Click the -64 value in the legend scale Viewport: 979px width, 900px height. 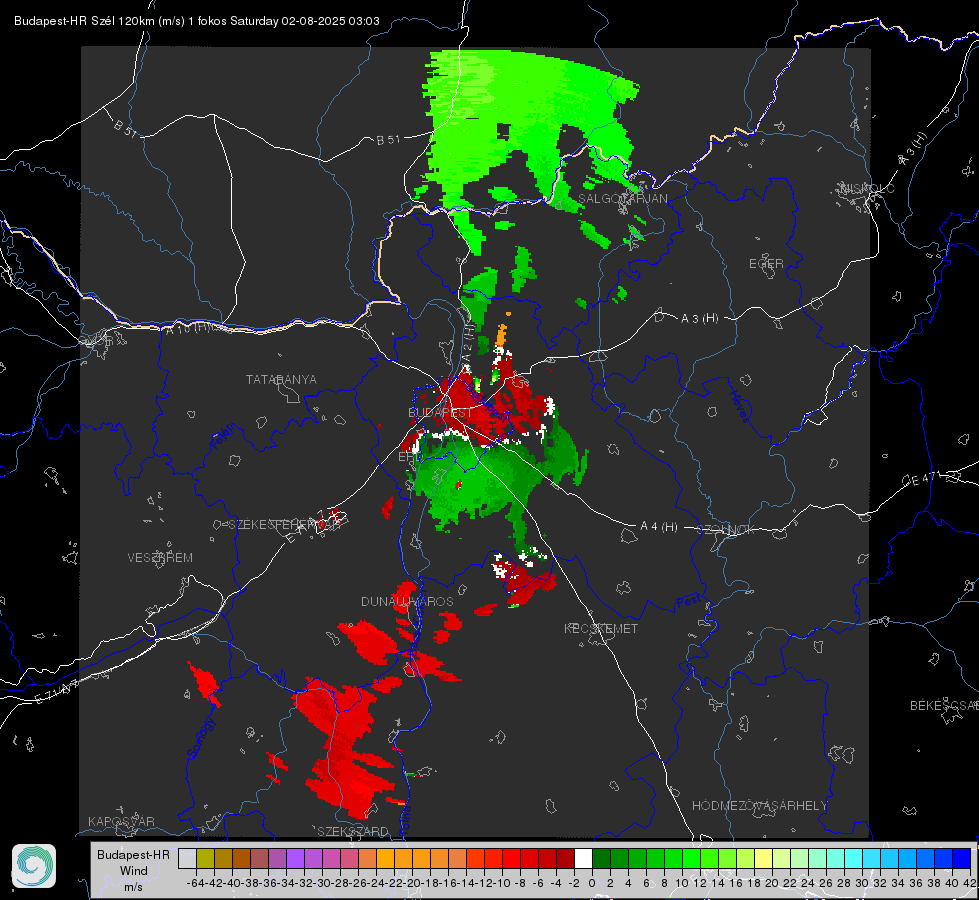click(196, 883)
